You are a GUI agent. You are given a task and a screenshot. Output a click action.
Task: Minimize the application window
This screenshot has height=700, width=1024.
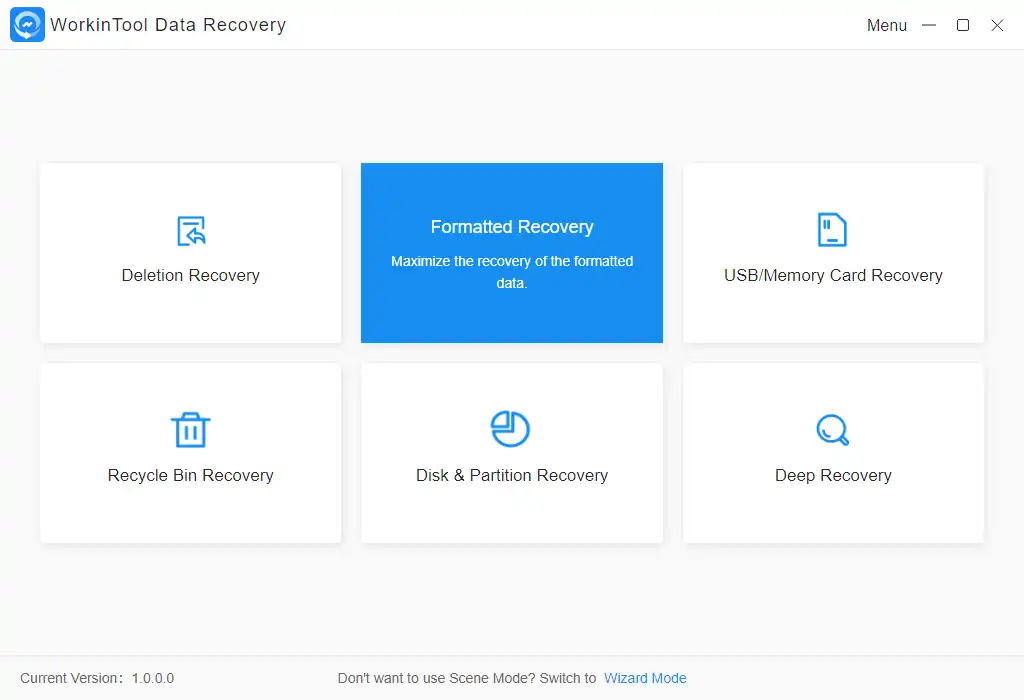click(929, 25)
